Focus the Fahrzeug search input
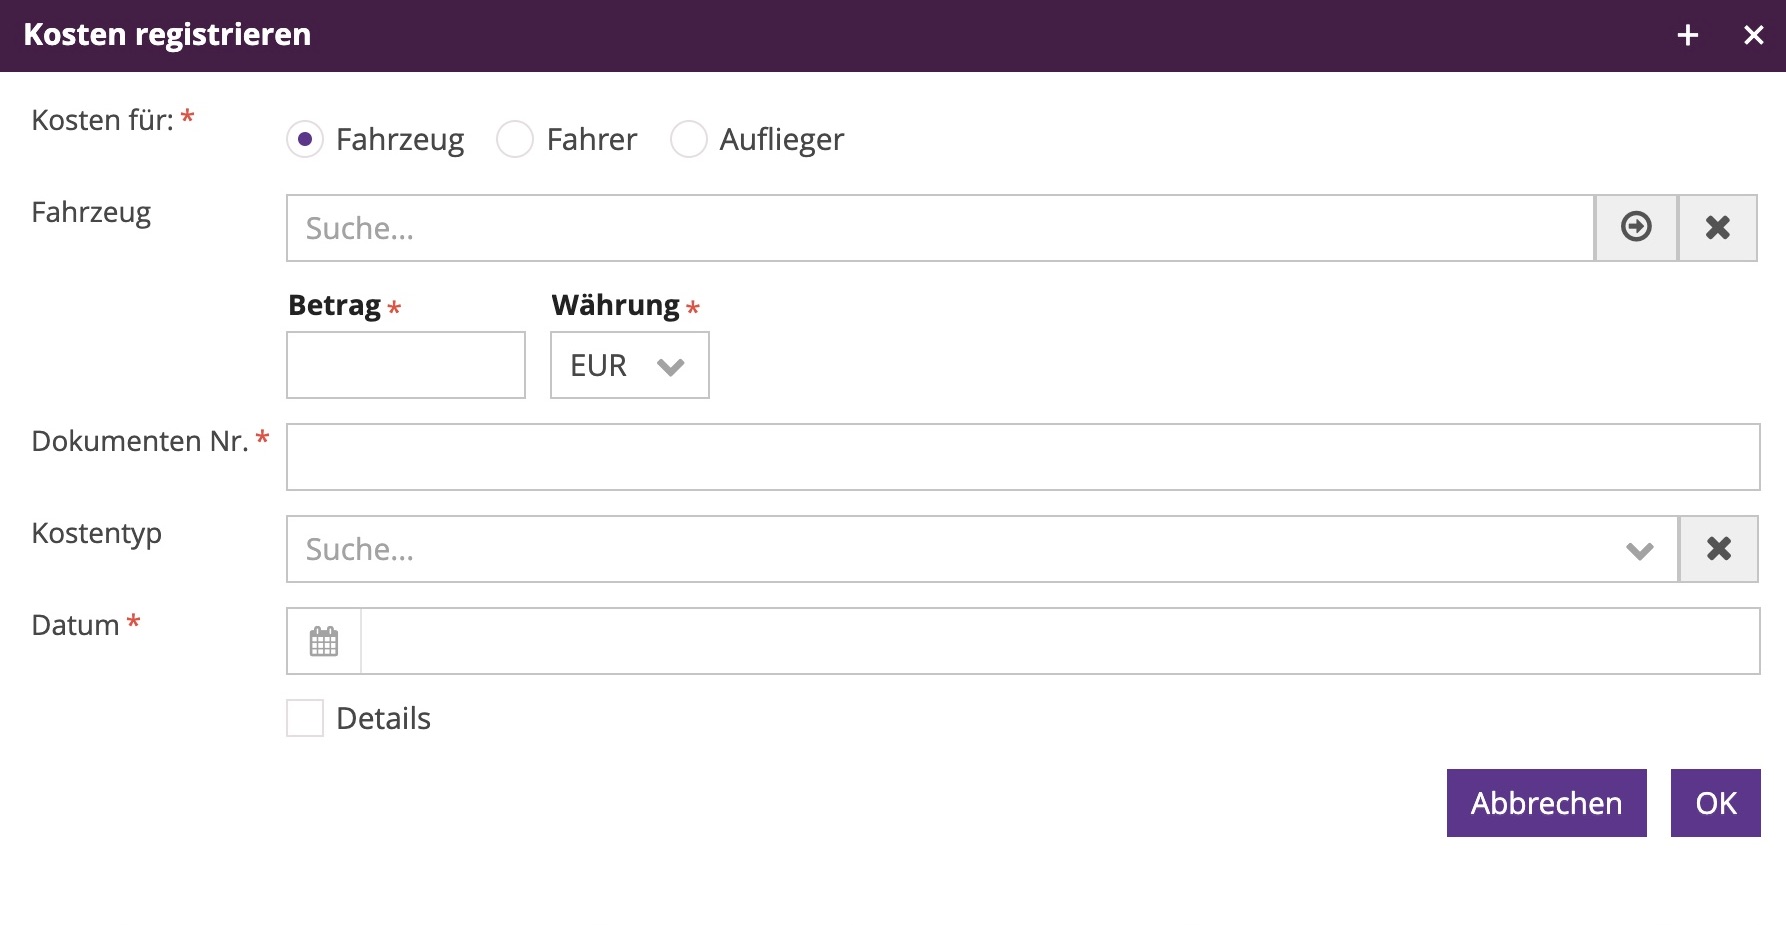 (940, 228)
